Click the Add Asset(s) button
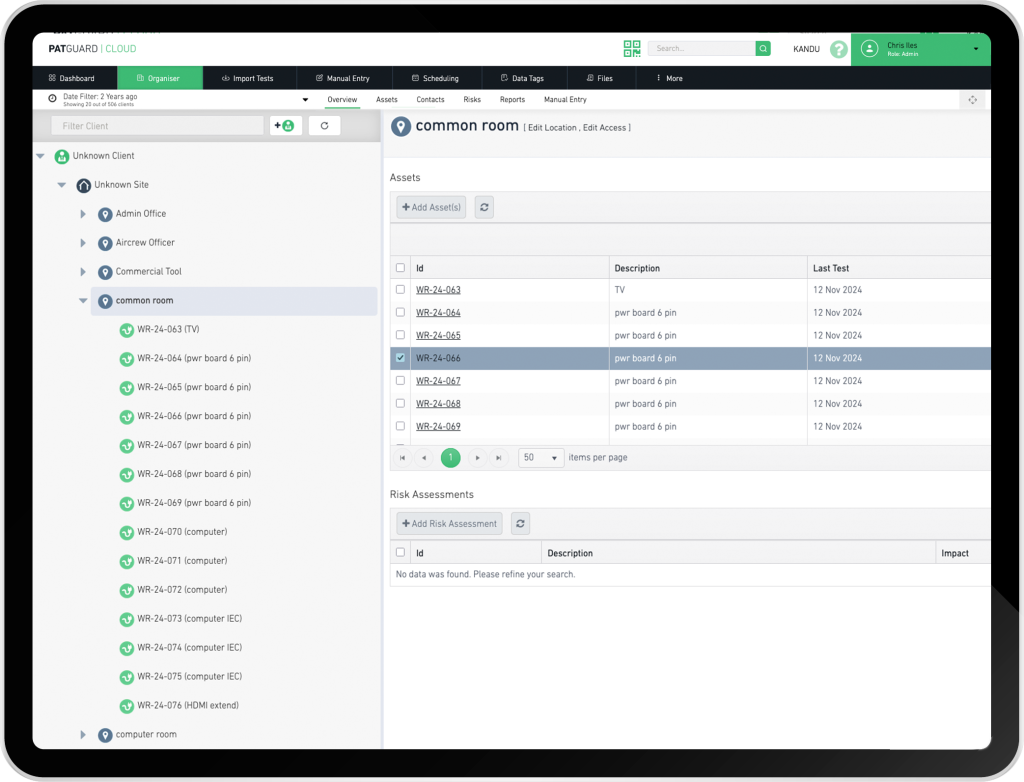The height and width of the screenshot is (782, 1024). (431, 207)
